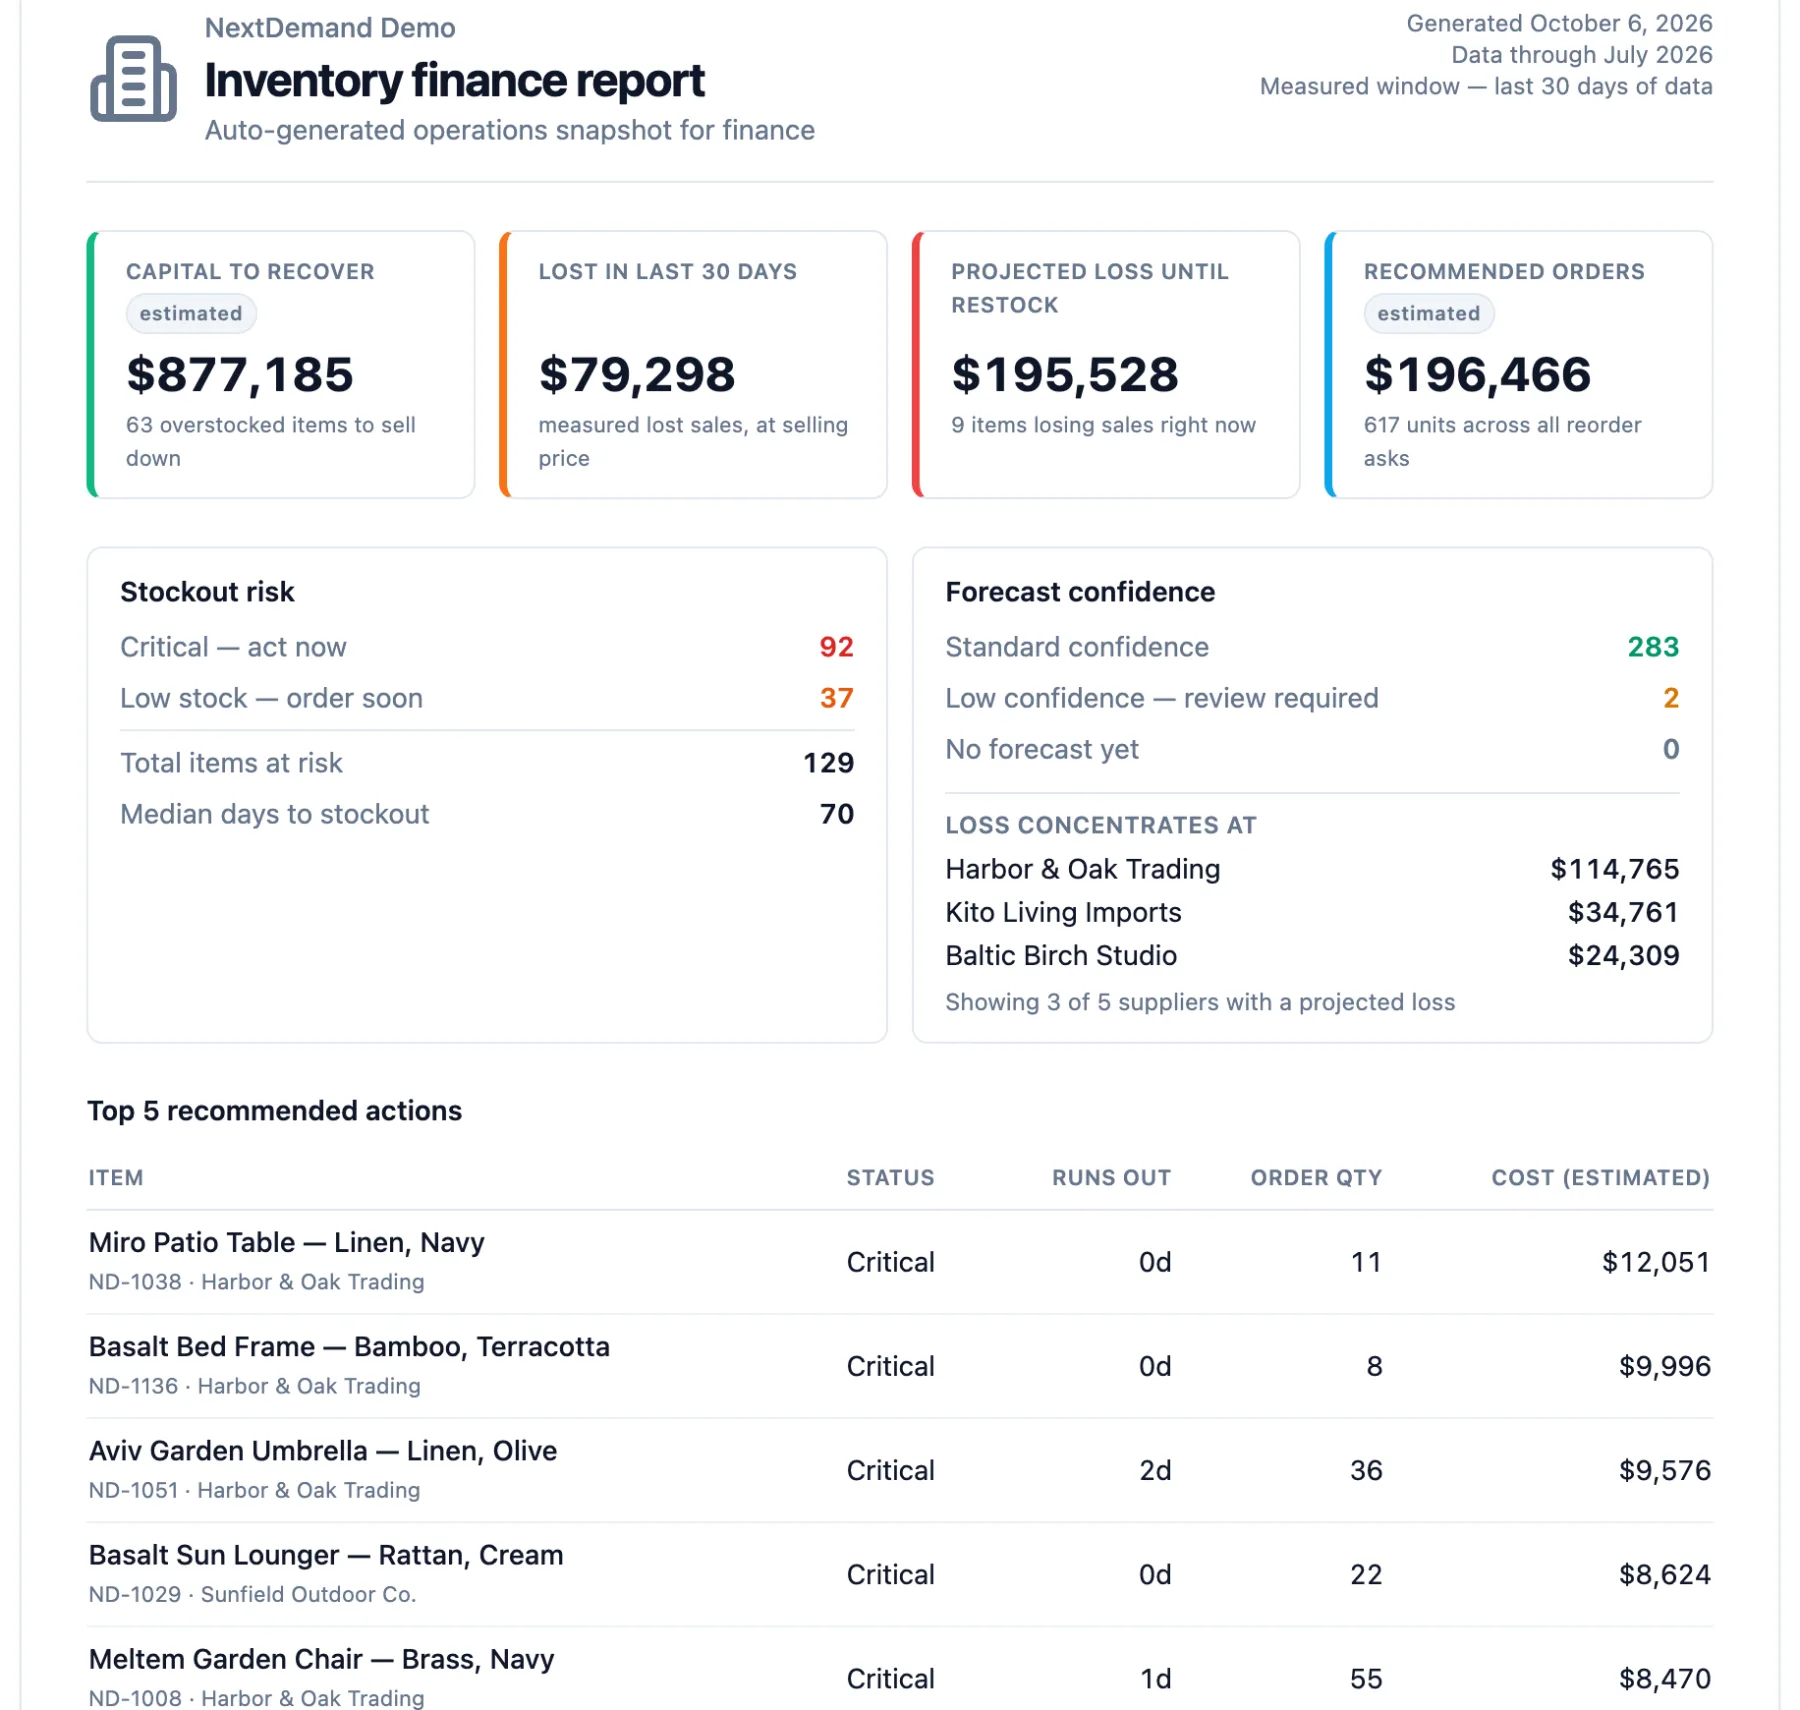The width and height of the screenshot is (1800, 1710).
Task: Click the '2d' runs out cell
Action: tap(1155, 1470)
